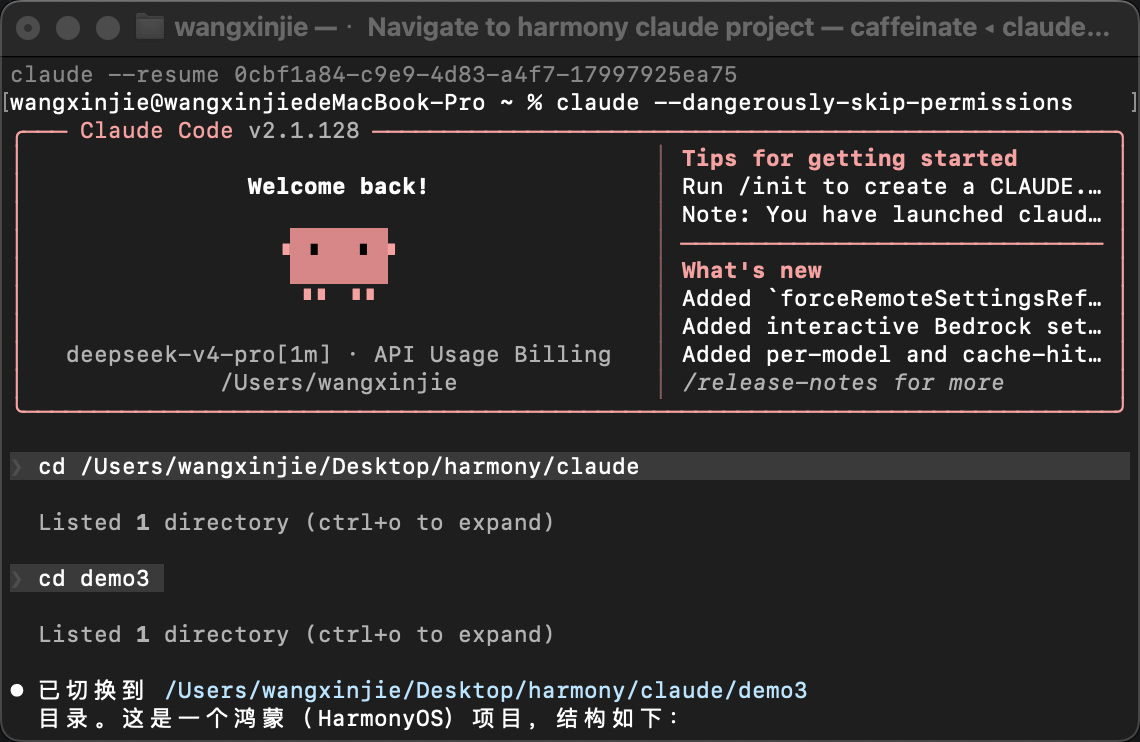Click 'wangxinjie' in the title bar
Image resolution: width=1140 pixels, height=742 pixels.
(x=241, y=28)
